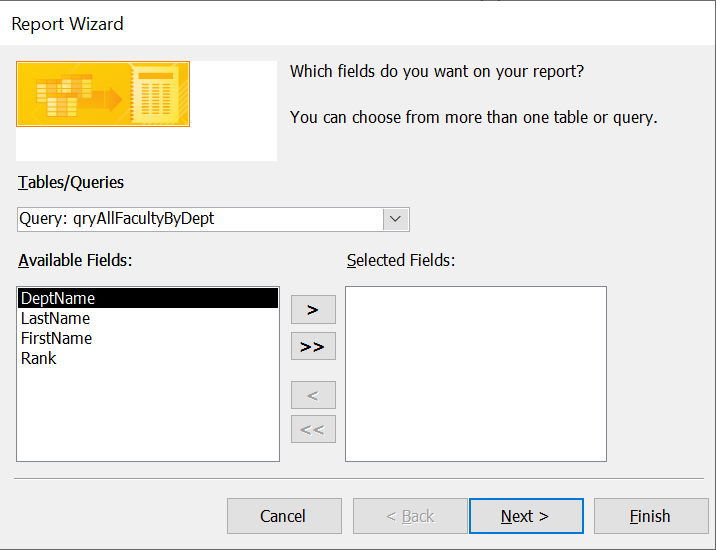Screen dimensions: 716x550
Task: Click the single left arrow remove button
Action: (313, 395)
